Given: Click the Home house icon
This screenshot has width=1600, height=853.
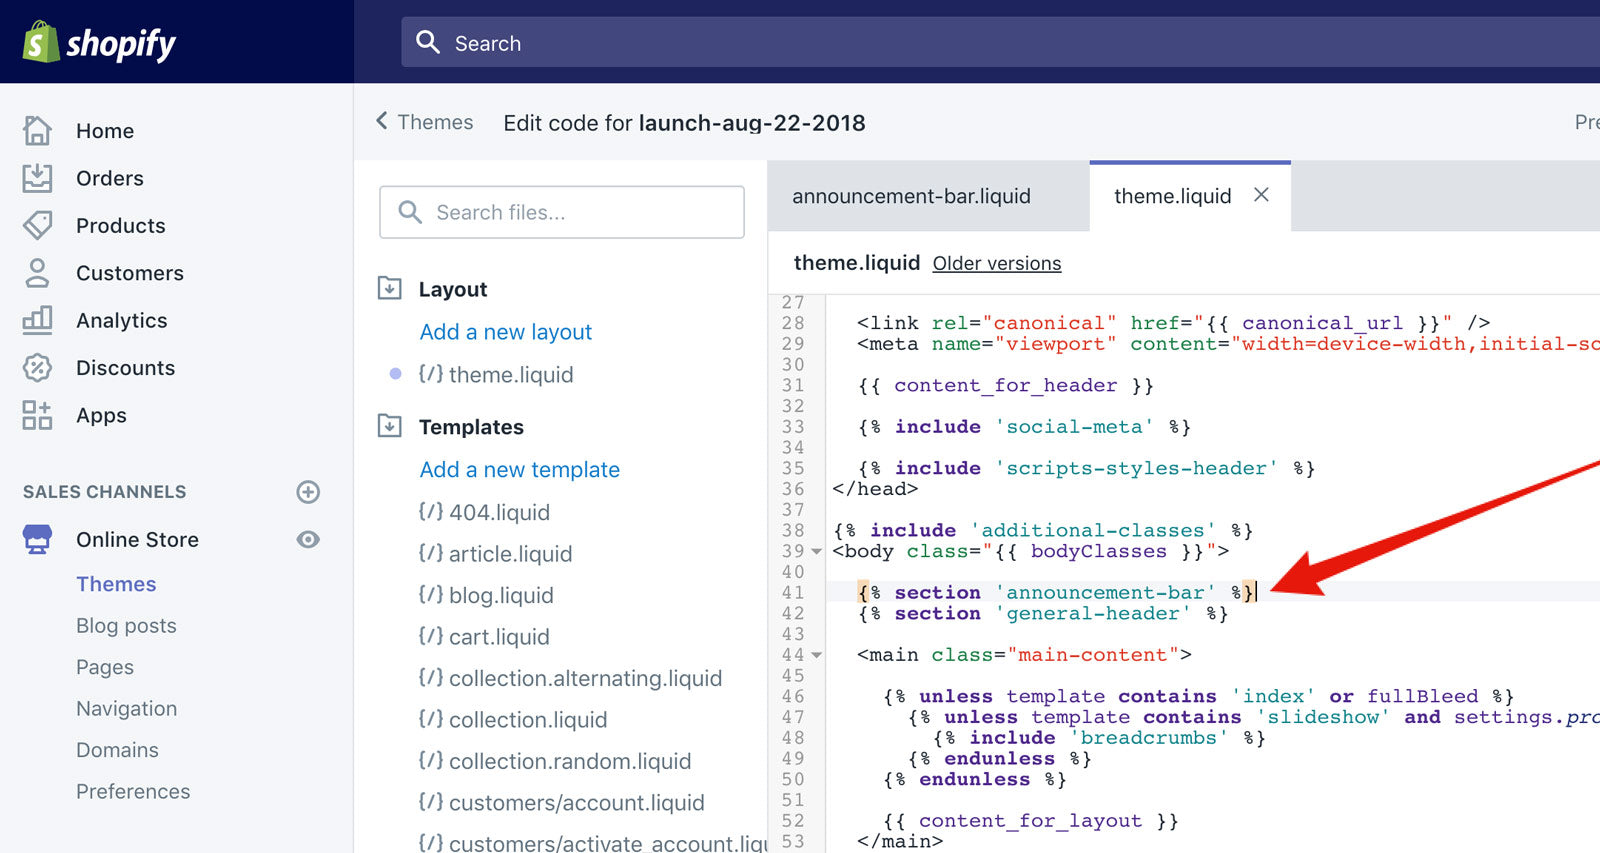Looking at the screenshot, I should click(x=37, y=130).
